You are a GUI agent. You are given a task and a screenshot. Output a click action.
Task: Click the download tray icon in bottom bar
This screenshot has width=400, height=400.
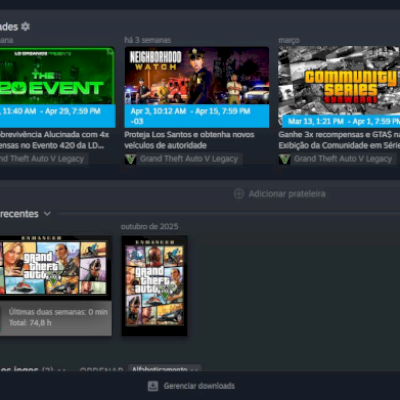(153, 386)
